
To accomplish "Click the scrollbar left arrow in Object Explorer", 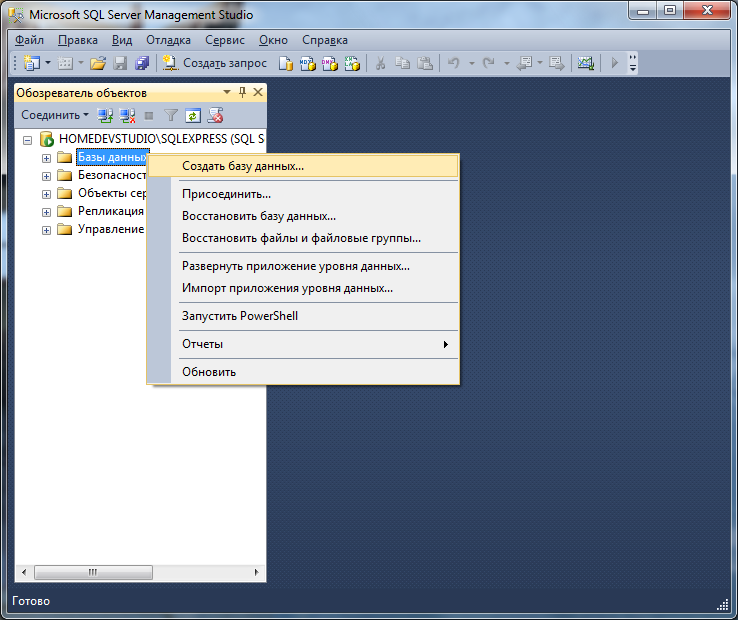I will point(24,572).
